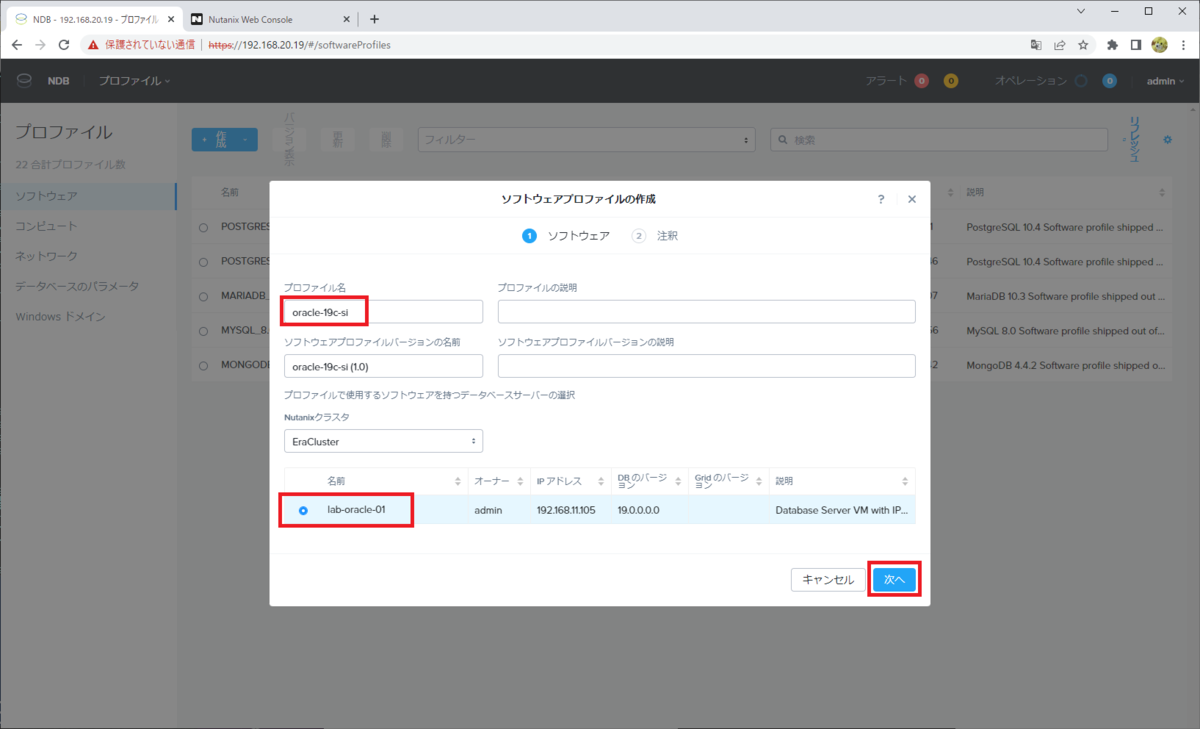Viewport: 1200px width, 729px height.
Task: Click the yellow alert count badge
Action: [951, 81]
